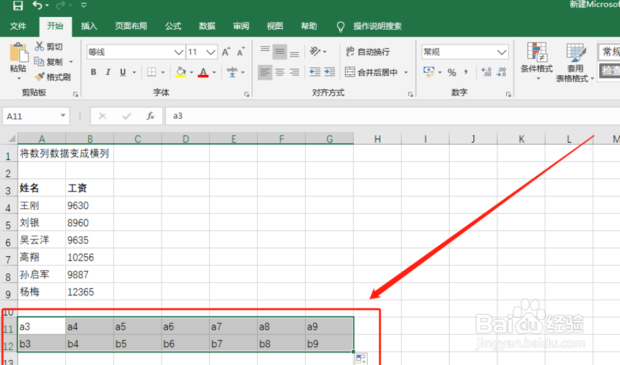Viewport: 620px width, 365px height.
Task: Expand the borders options arrow
Action: [x=163, y=72]
